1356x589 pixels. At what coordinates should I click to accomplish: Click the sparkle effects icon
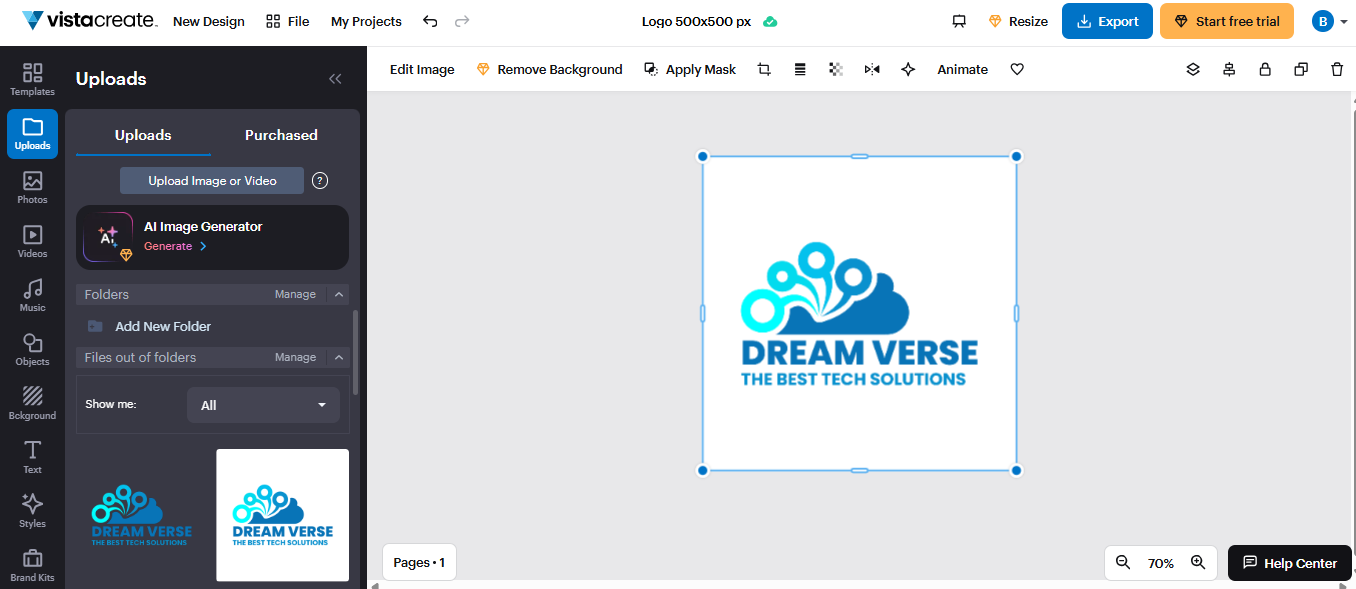(908, 69)
